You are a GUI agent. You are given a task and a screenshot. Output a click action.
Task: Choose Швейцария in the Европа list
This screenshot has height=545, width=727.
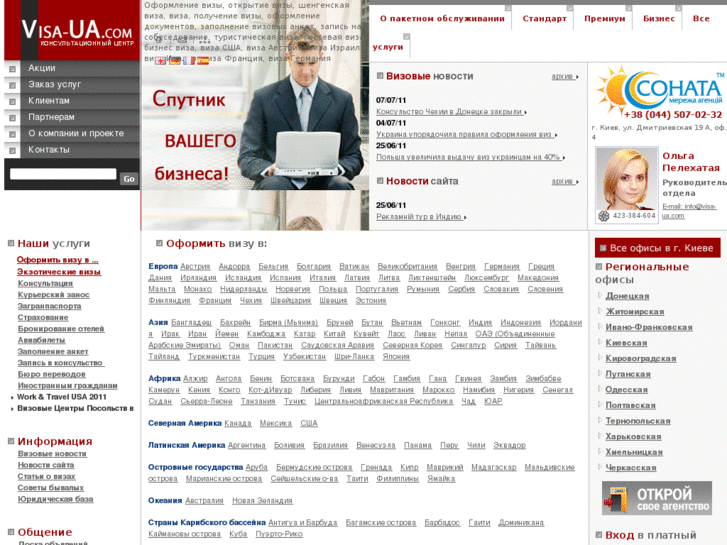coord(291,301)
